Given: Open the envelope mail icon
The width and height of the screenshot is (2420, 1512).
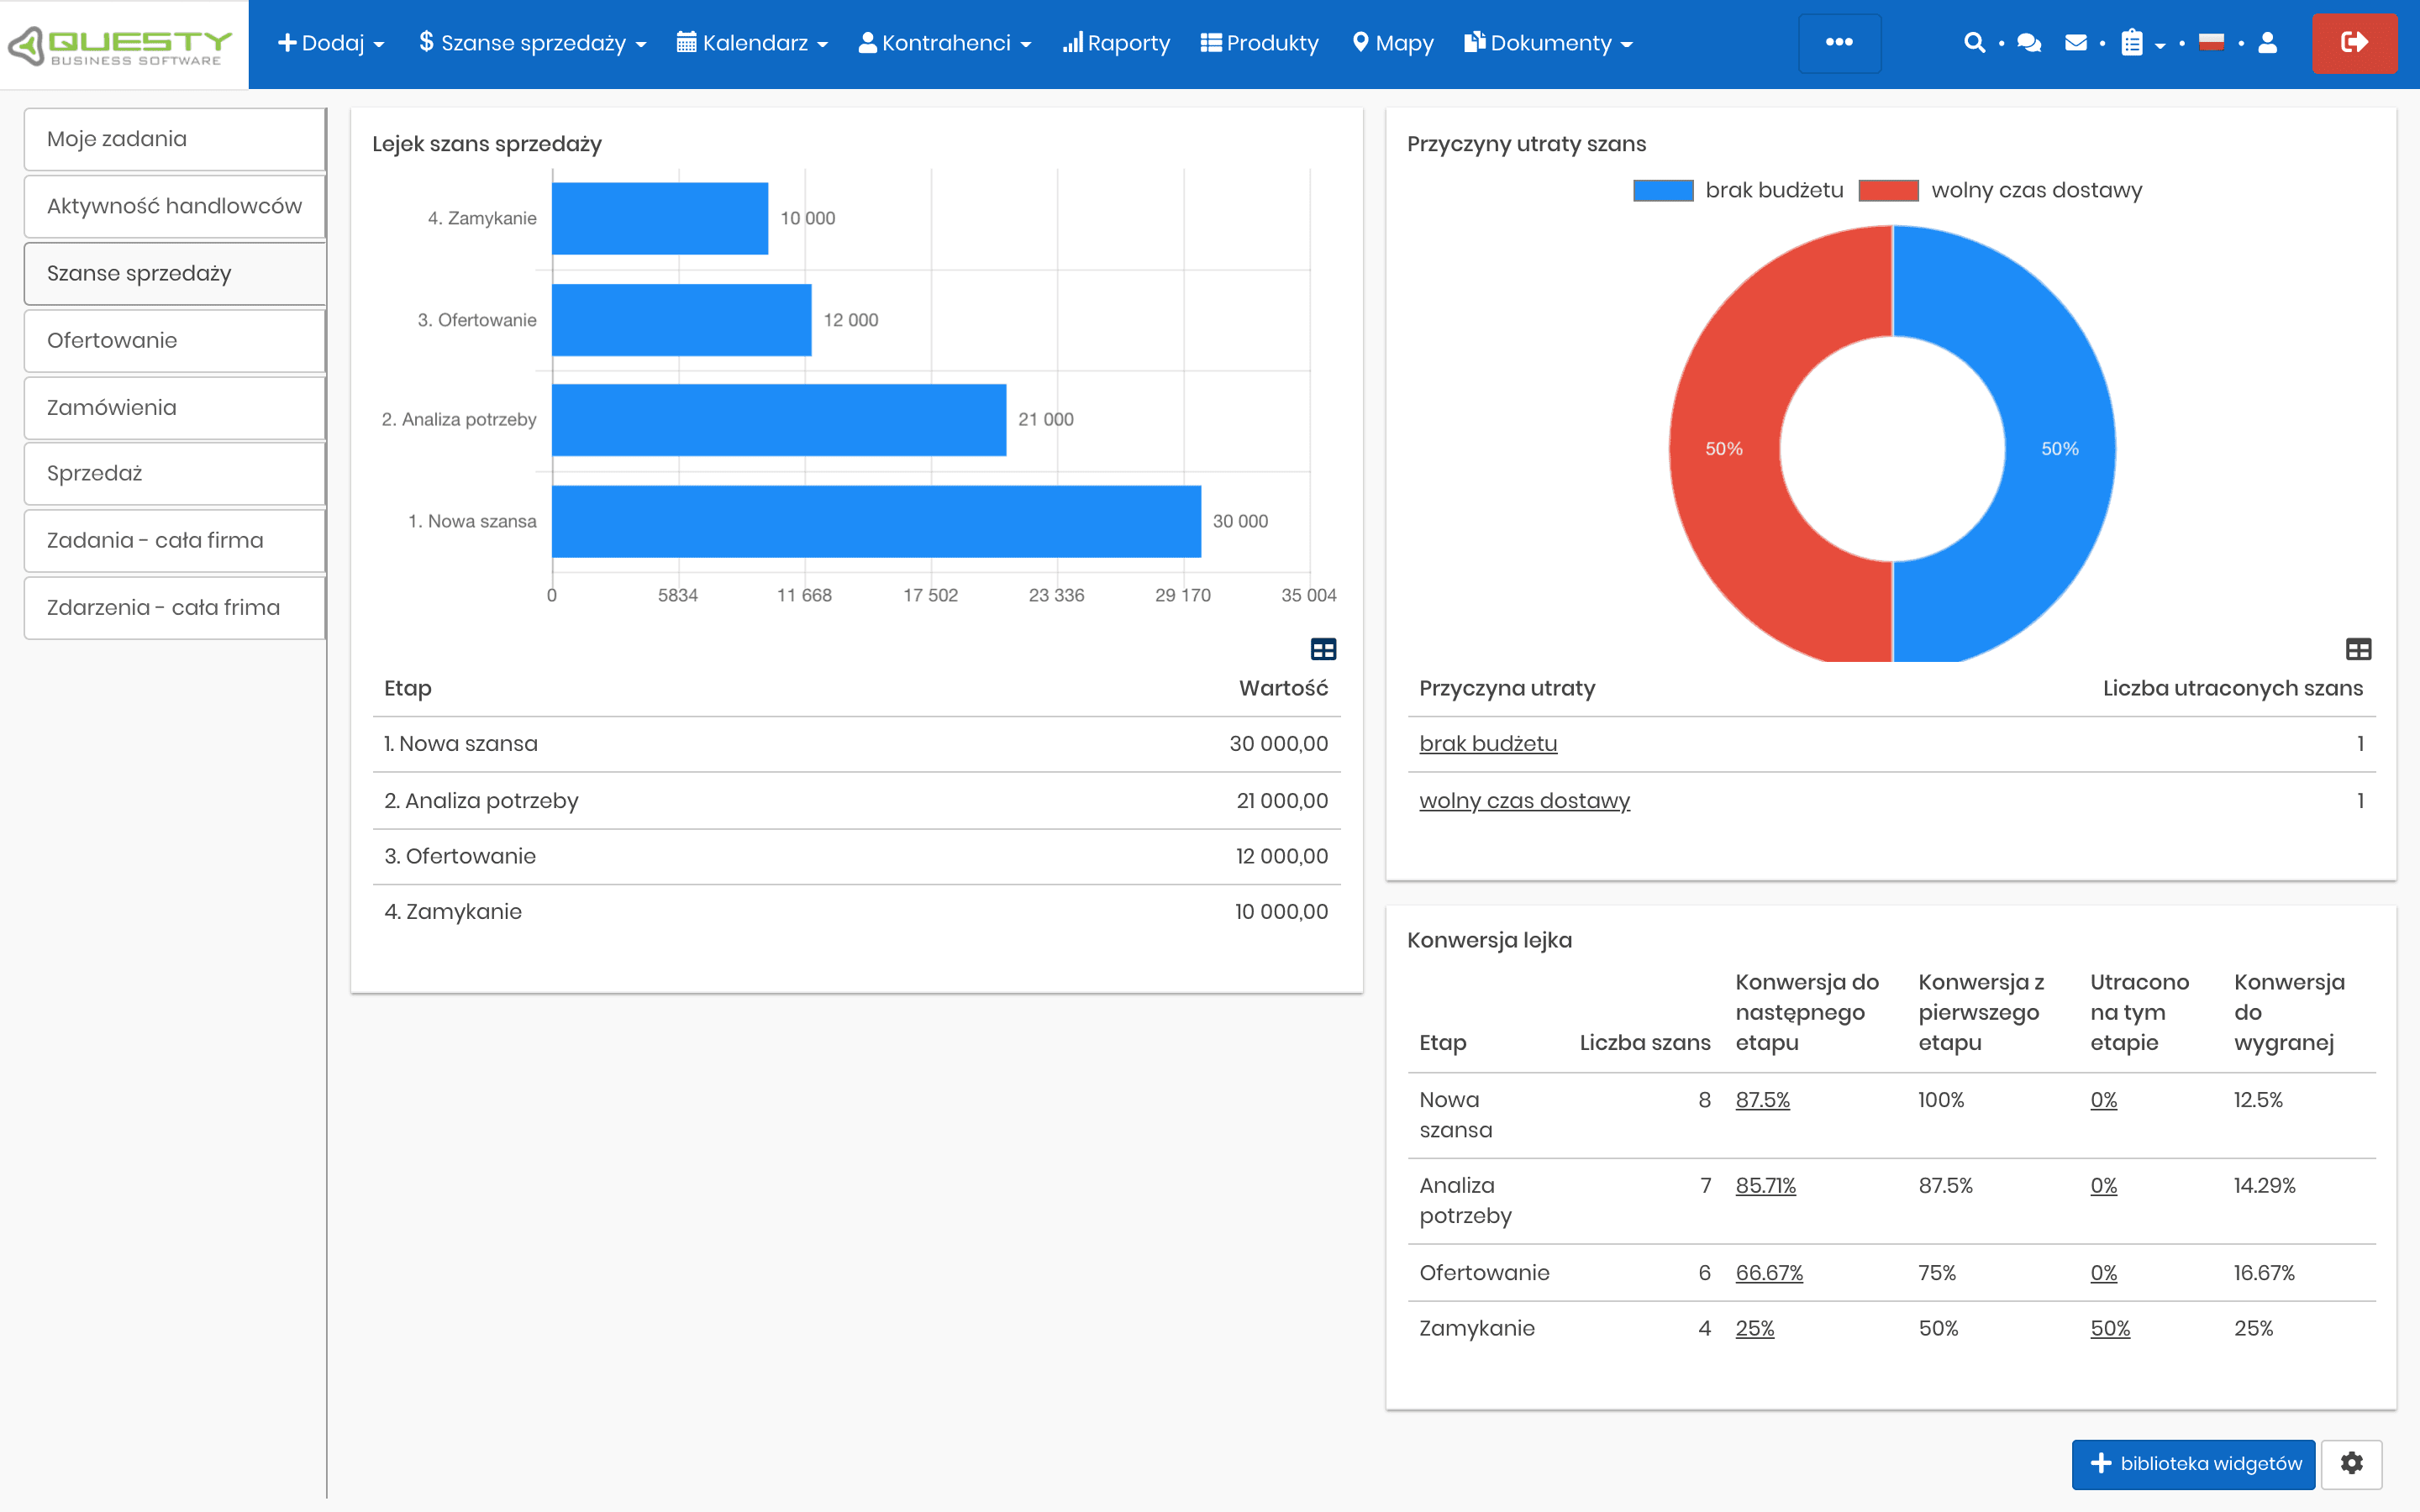Looking at the screenshot, I should [2076, 43].
